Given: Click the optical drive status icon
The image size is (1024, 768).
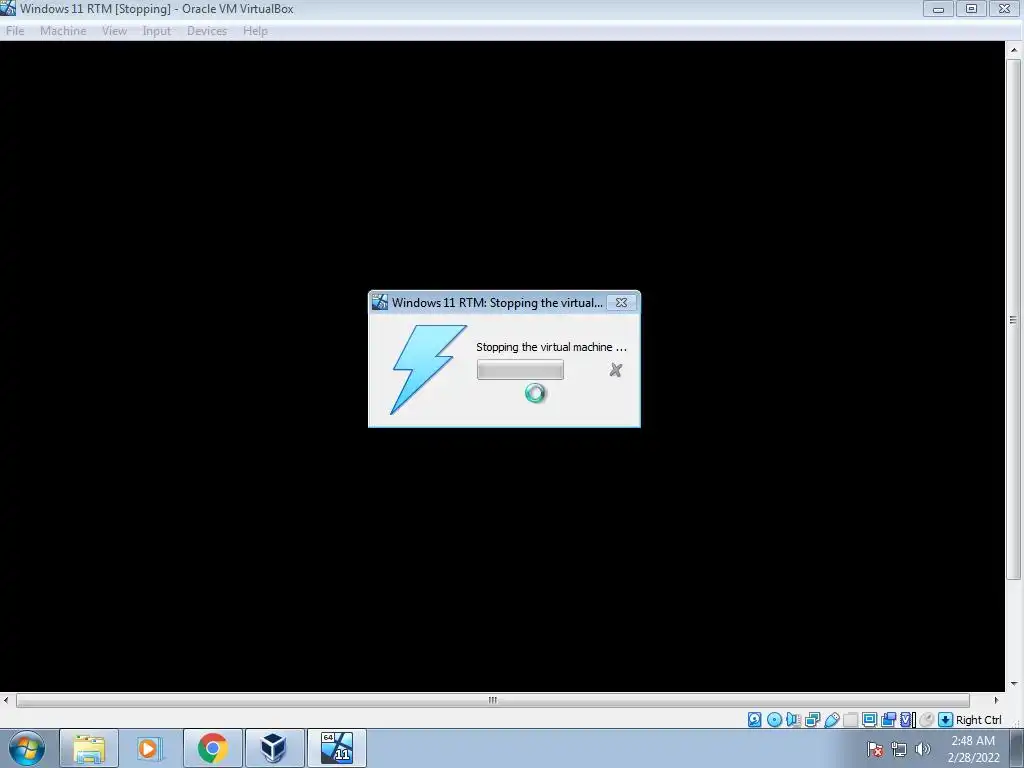Looking at the screenshot, I should click(774, 720).
